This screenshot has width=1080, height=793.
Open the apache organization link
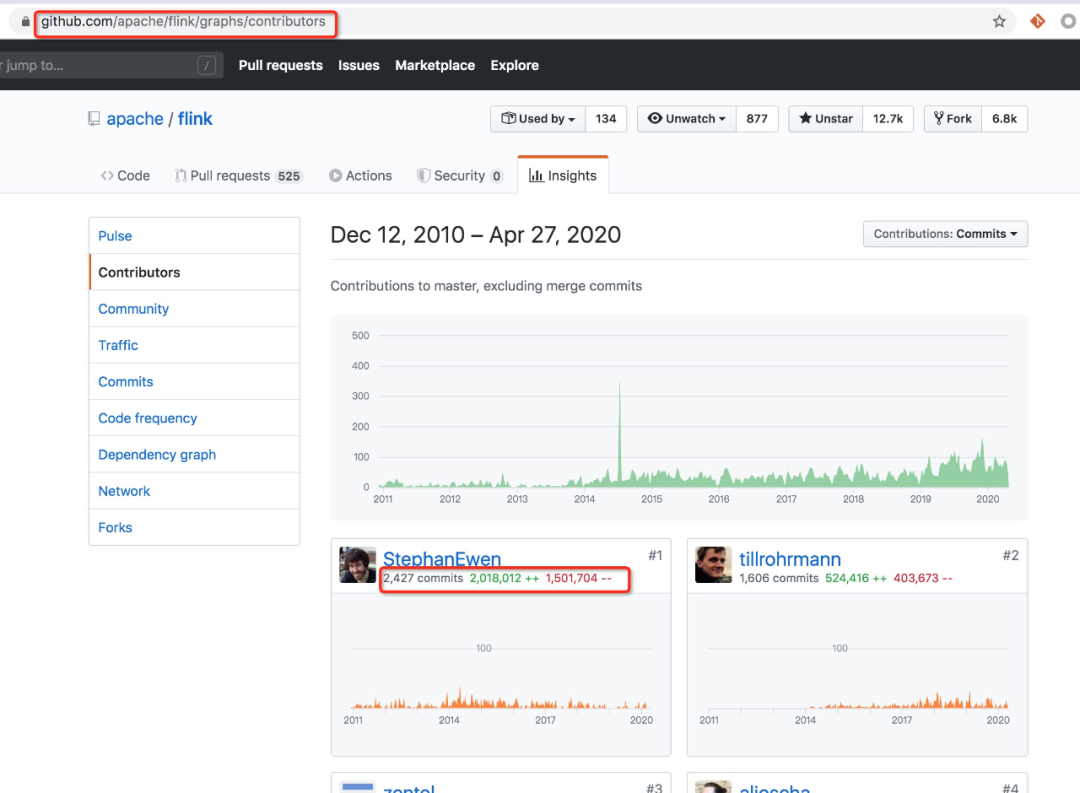tap(134, 119)
